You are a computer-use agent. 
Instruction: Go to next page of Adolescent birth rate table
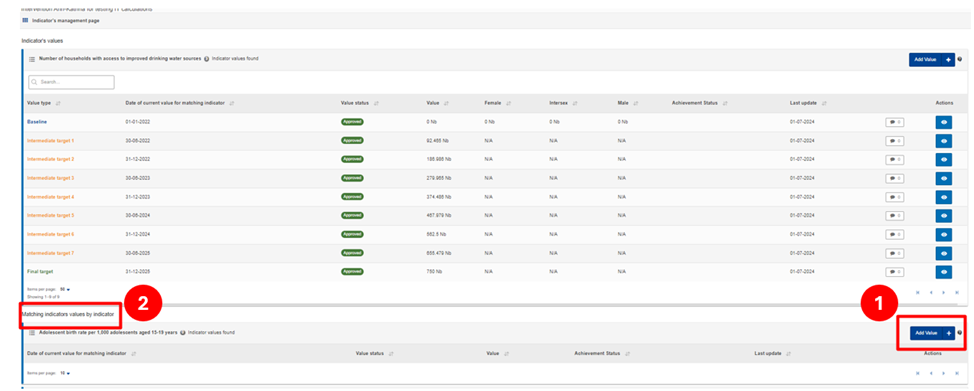pyautogui.click(x=943, y=374)
